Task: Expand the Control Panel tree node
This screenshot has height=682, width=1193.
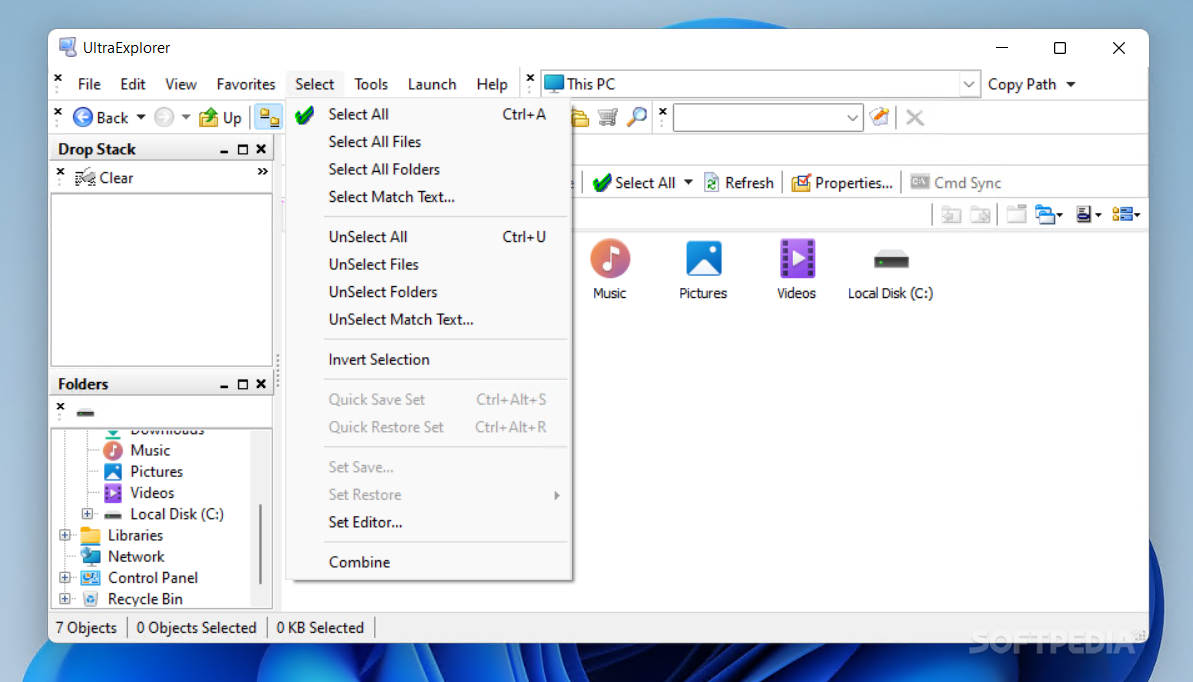Action: 65,578
